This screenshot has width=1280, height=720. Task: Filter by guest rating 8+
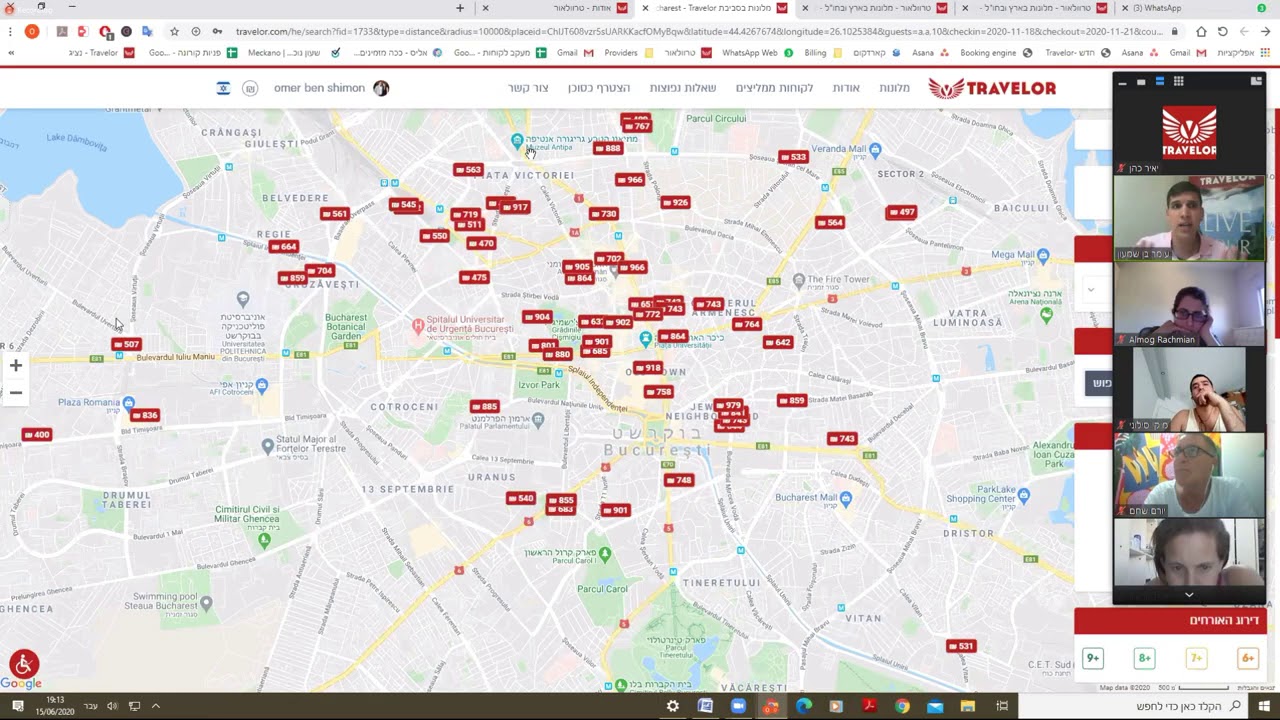point(1145,658)
